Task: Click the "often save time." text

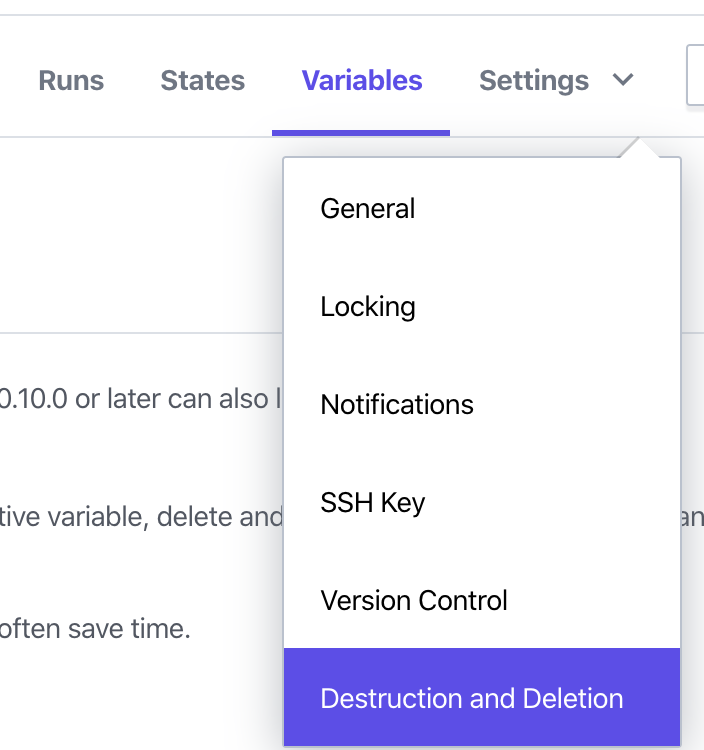Action: [95, 629]
